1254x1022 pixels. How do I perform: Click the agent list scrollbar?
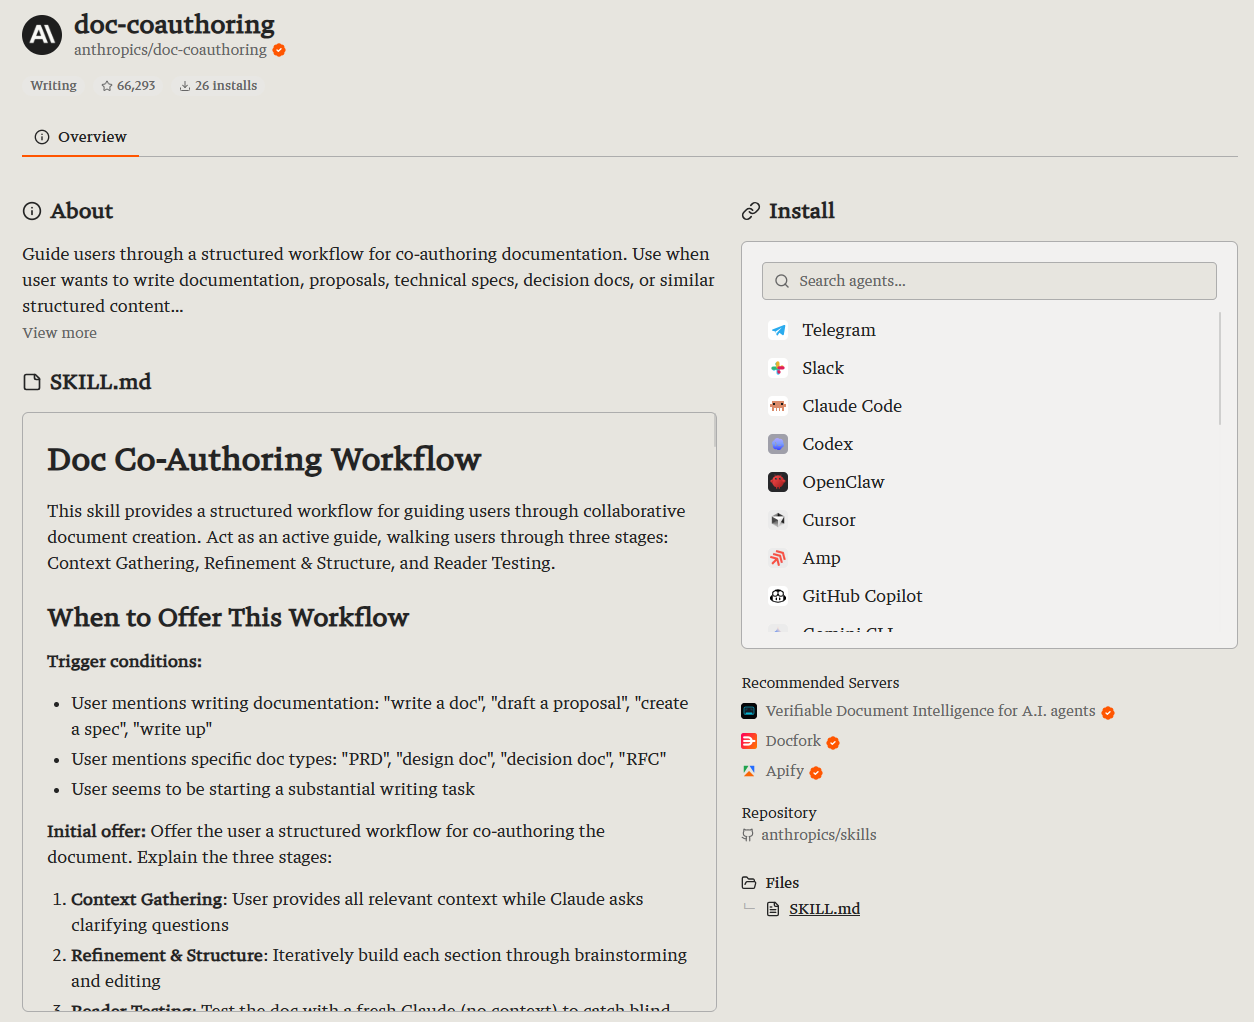[1220, 368]
